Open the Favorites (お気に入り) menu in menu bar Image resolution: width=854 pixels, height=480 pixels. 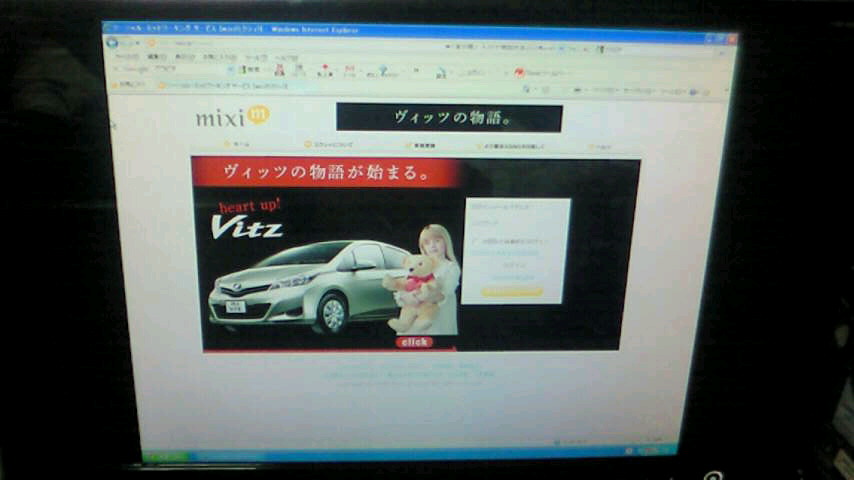[x=220, y=57]
